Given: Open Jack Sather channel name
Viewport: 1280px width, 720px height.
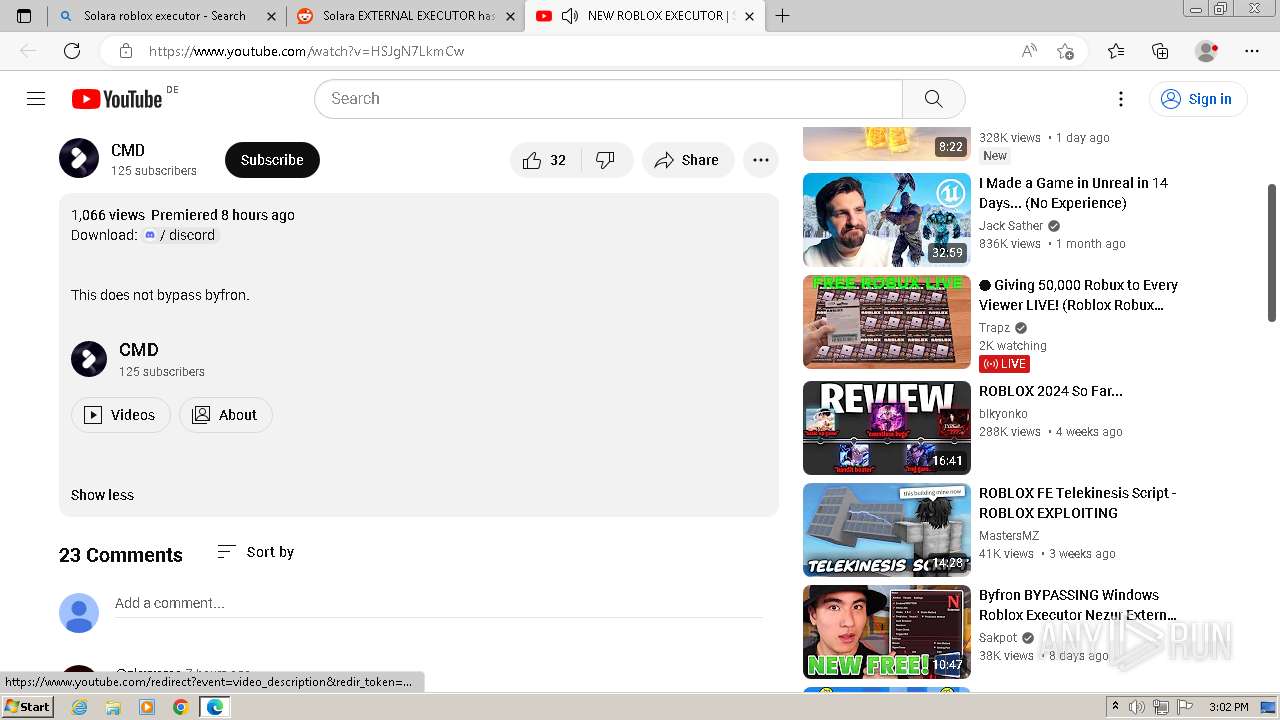Looking at the screenshot, I should [1011, 226].
